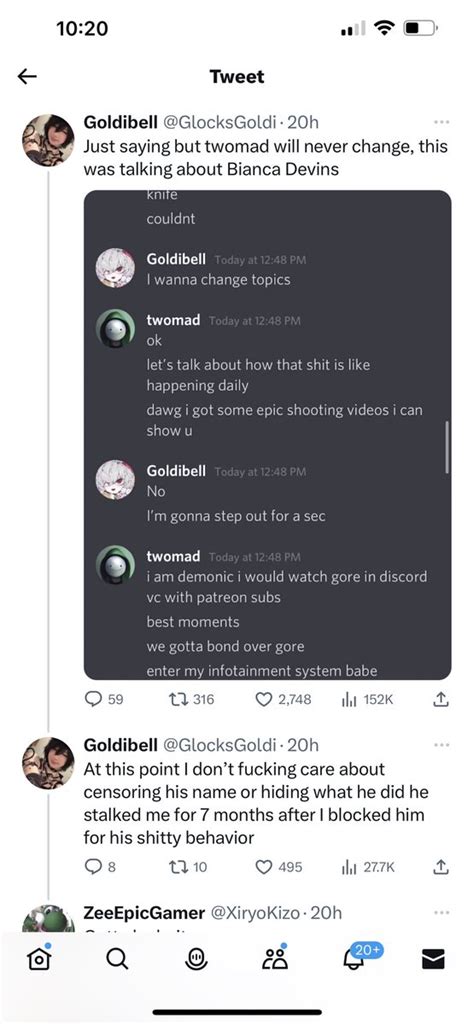Tap the back arrow in the header
This screenshot has width=474, height=1024.
[27, 76]
